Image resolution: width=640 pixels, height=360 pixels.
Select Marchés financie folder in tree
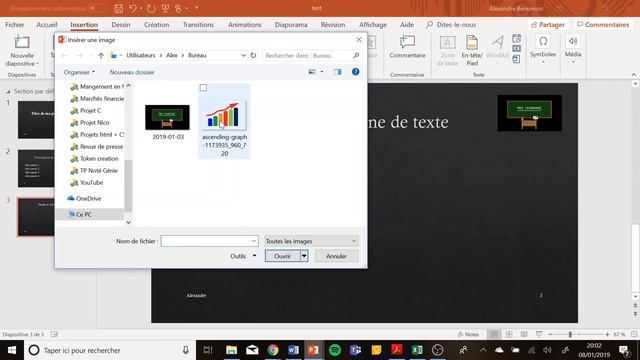click(x=97, y=98)
